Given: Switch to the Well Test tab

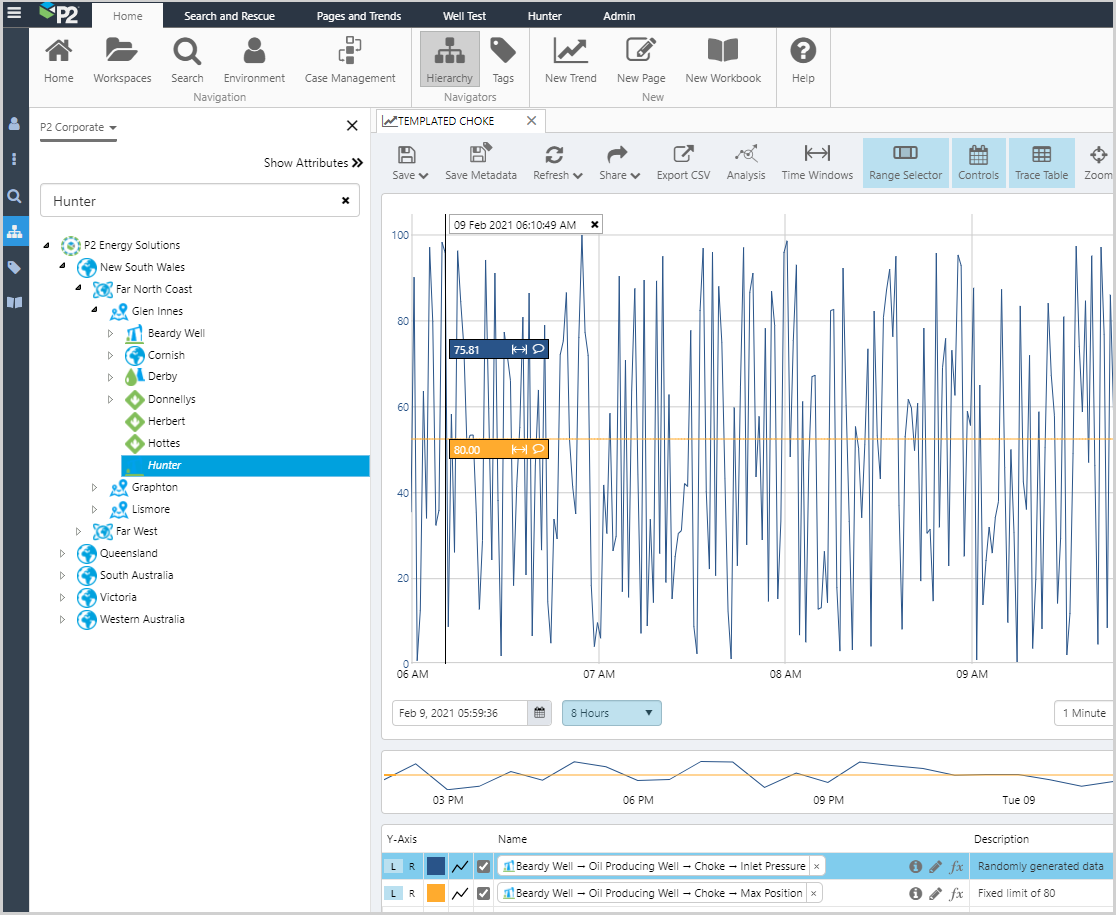Looking at the screenshot, I should [464, 16].
